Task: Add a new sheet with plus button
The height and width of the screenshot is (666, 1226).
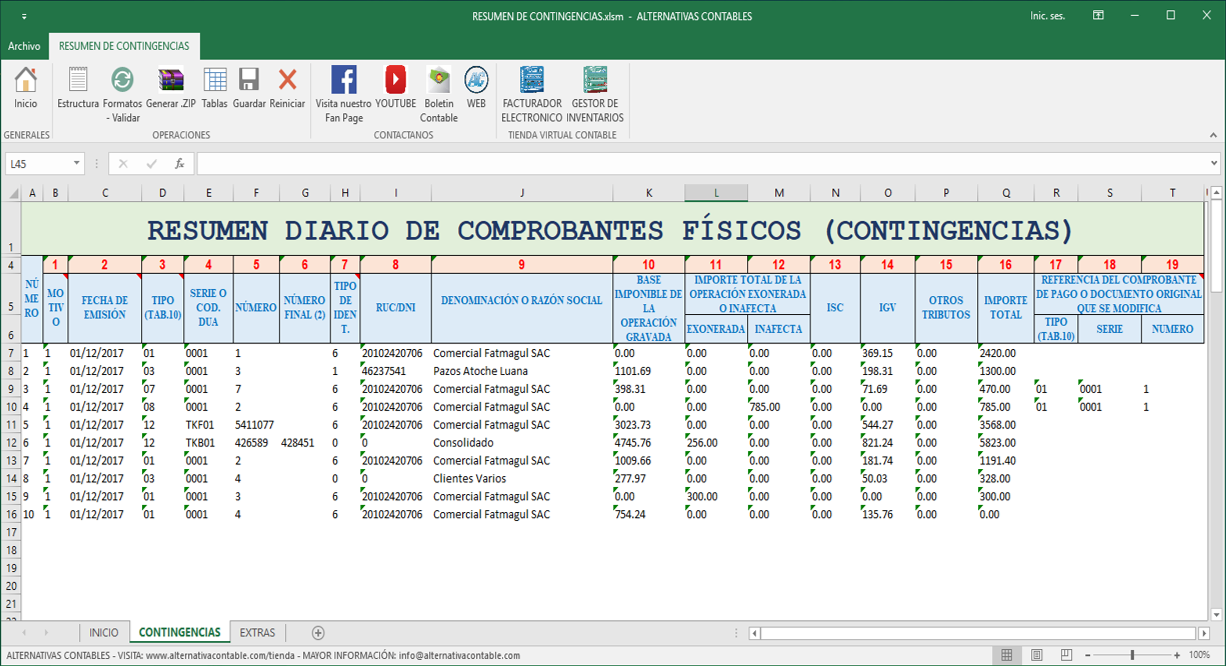Action: (x=318, y=633)
